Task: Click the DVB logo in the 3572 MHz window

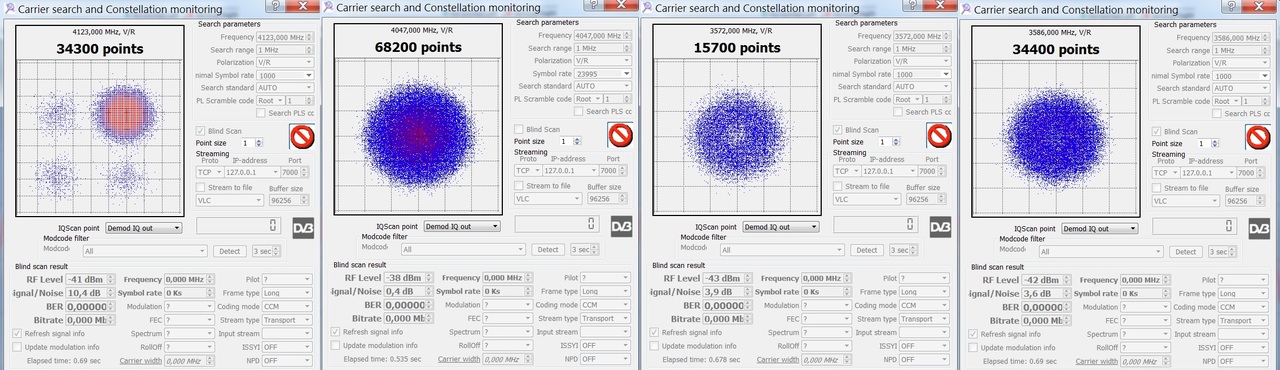Action: [940, 227]
